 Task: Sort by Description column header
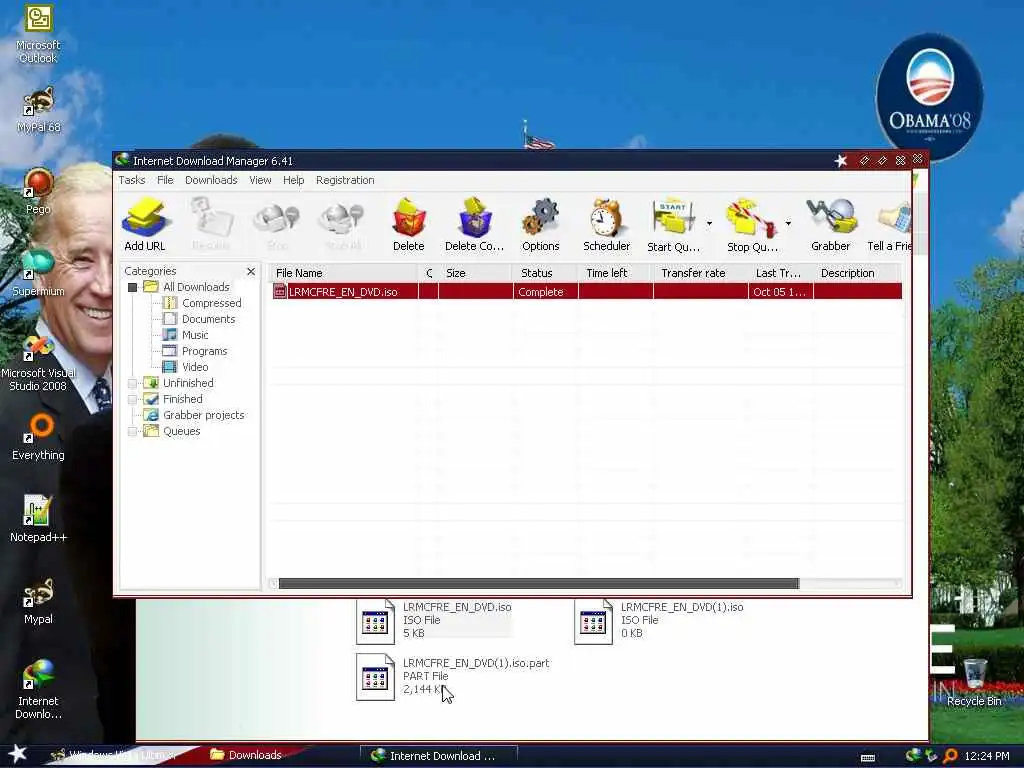(x=858, y=273)
